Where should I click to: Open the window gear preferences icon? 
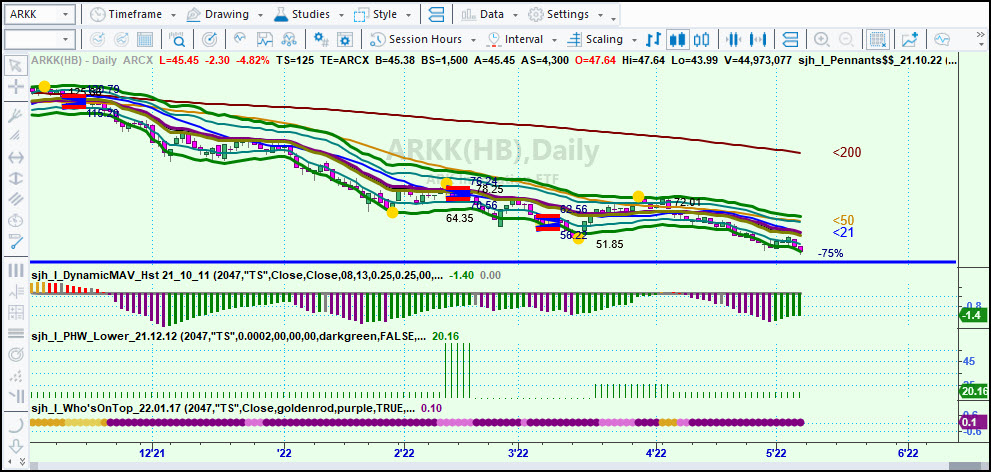coord(344,39)
